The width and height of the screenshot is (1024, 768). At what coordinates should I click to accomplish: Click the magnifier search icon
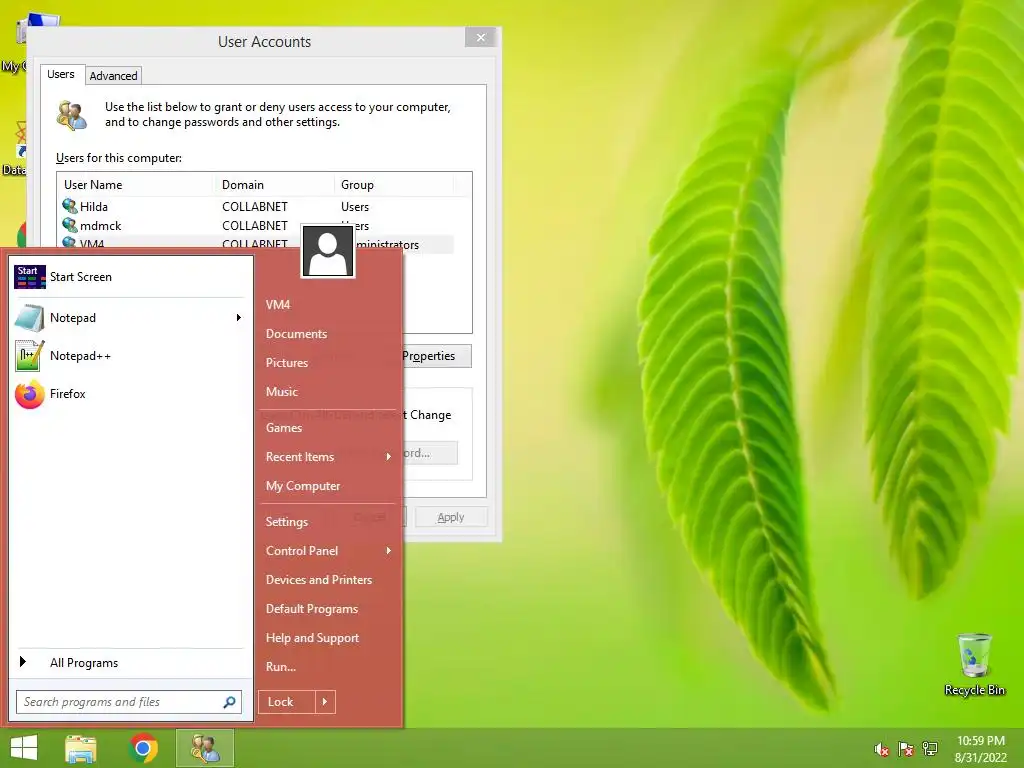pos(229,702)
